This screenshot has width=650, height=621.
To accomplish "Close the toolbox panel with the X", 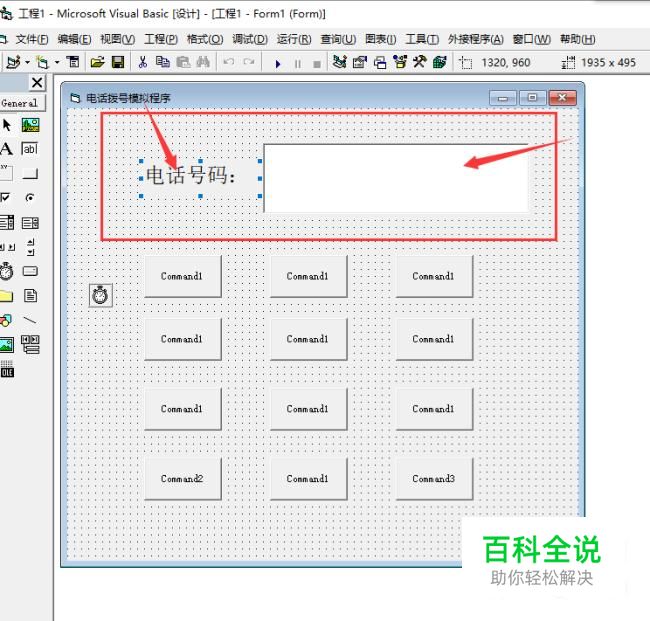I will [37, 82].
